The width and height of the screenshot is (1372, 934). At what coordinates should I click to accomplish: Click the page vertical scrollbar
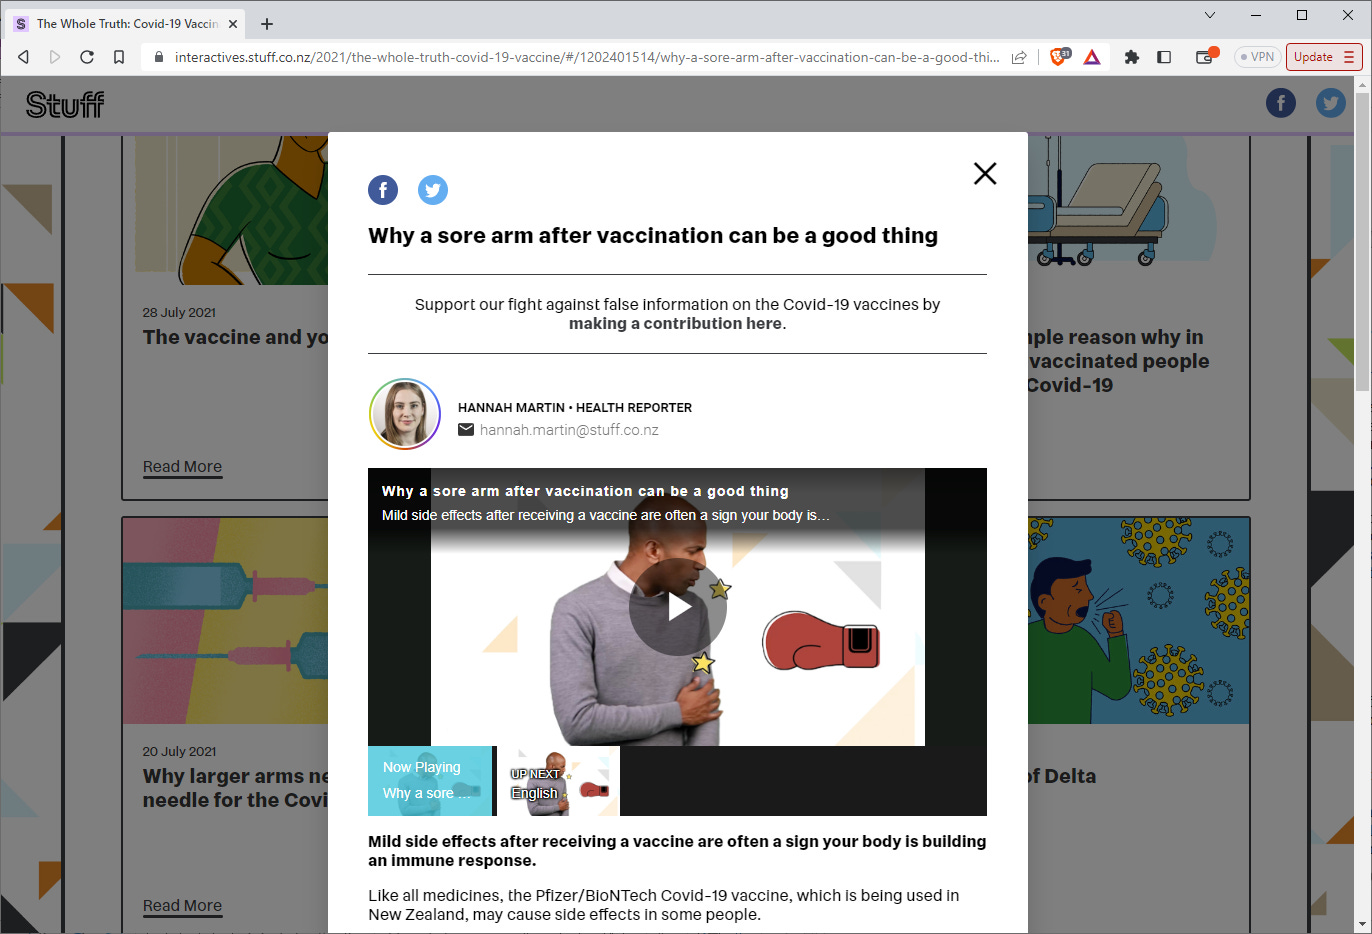pos(1362,243)
